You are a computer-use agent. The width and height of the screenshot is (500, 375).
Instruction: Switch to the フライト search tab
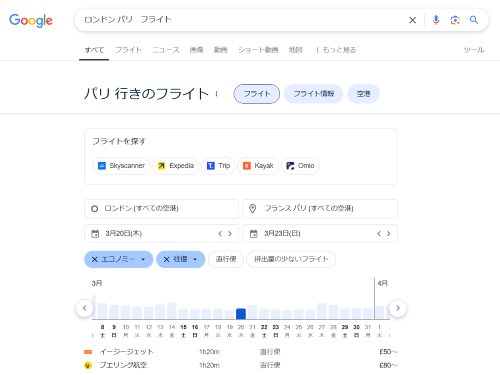pyautogui.click(x=129, y=50)
